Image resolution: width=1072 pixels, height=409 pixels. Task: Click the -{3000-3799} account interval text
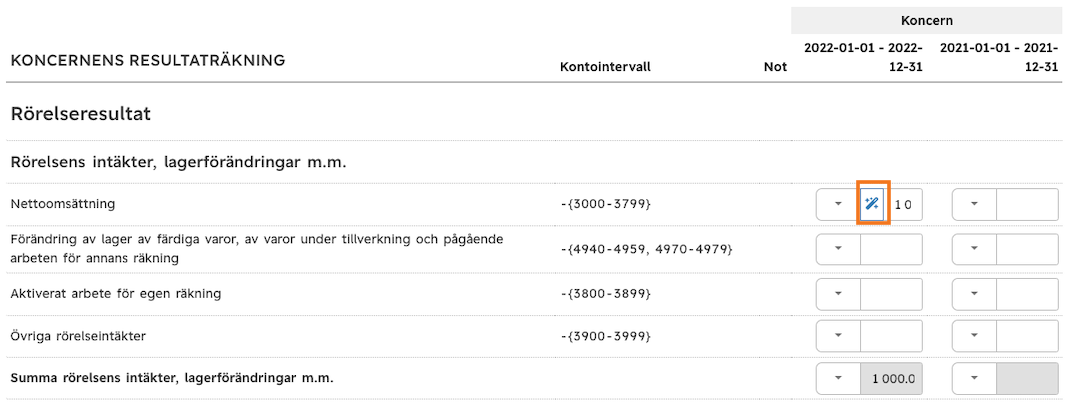[604, 204]
